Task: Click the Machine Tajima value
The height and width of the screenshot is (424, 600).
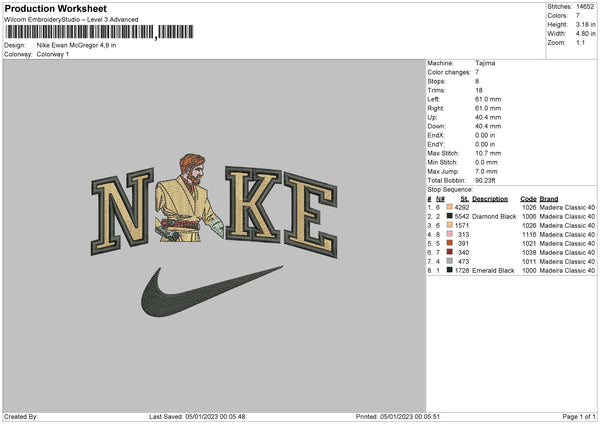Action: pyautogui.click(x=485, y=63)
